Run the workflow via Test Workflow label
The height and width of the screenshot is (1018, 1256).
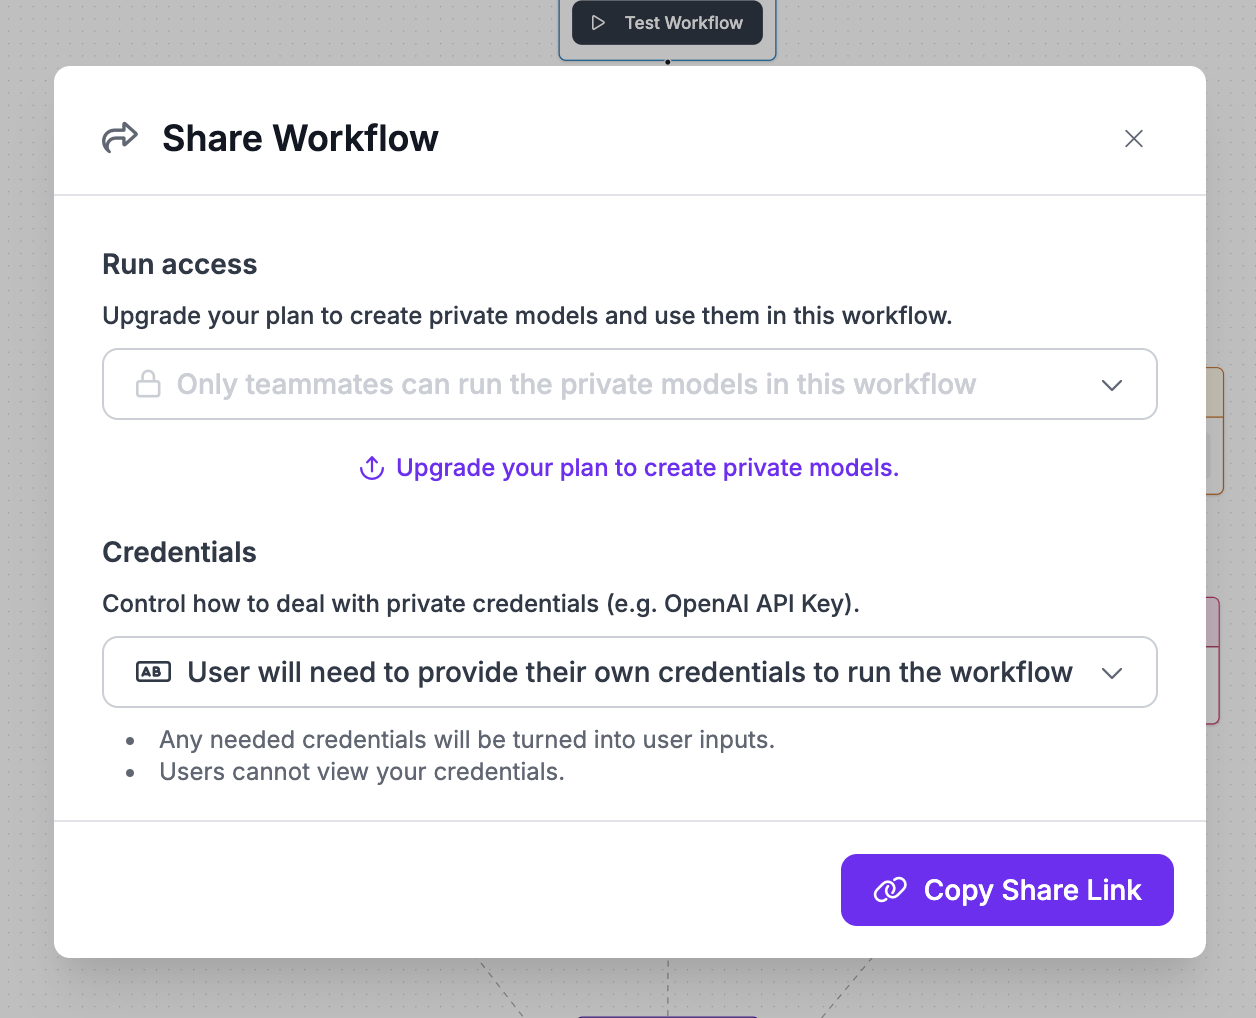tap(683, 23)
